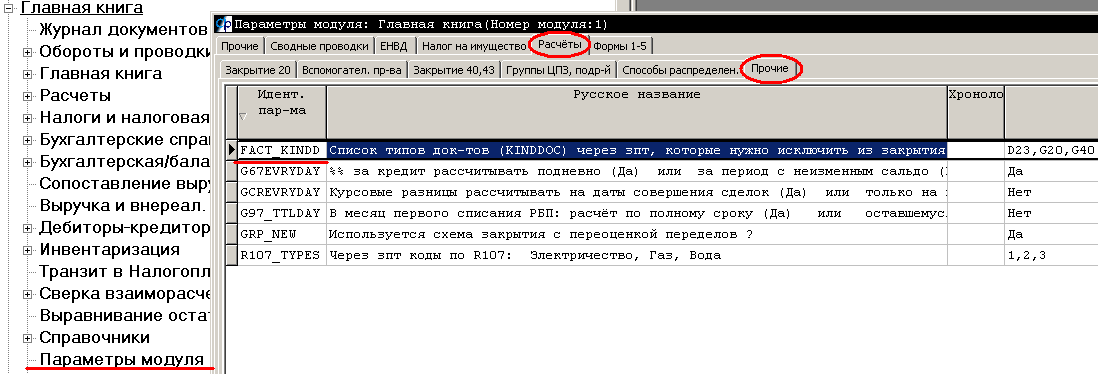
Task: Select the G67EVRYDAY identifier cell
Action: (x=282, y=171)
